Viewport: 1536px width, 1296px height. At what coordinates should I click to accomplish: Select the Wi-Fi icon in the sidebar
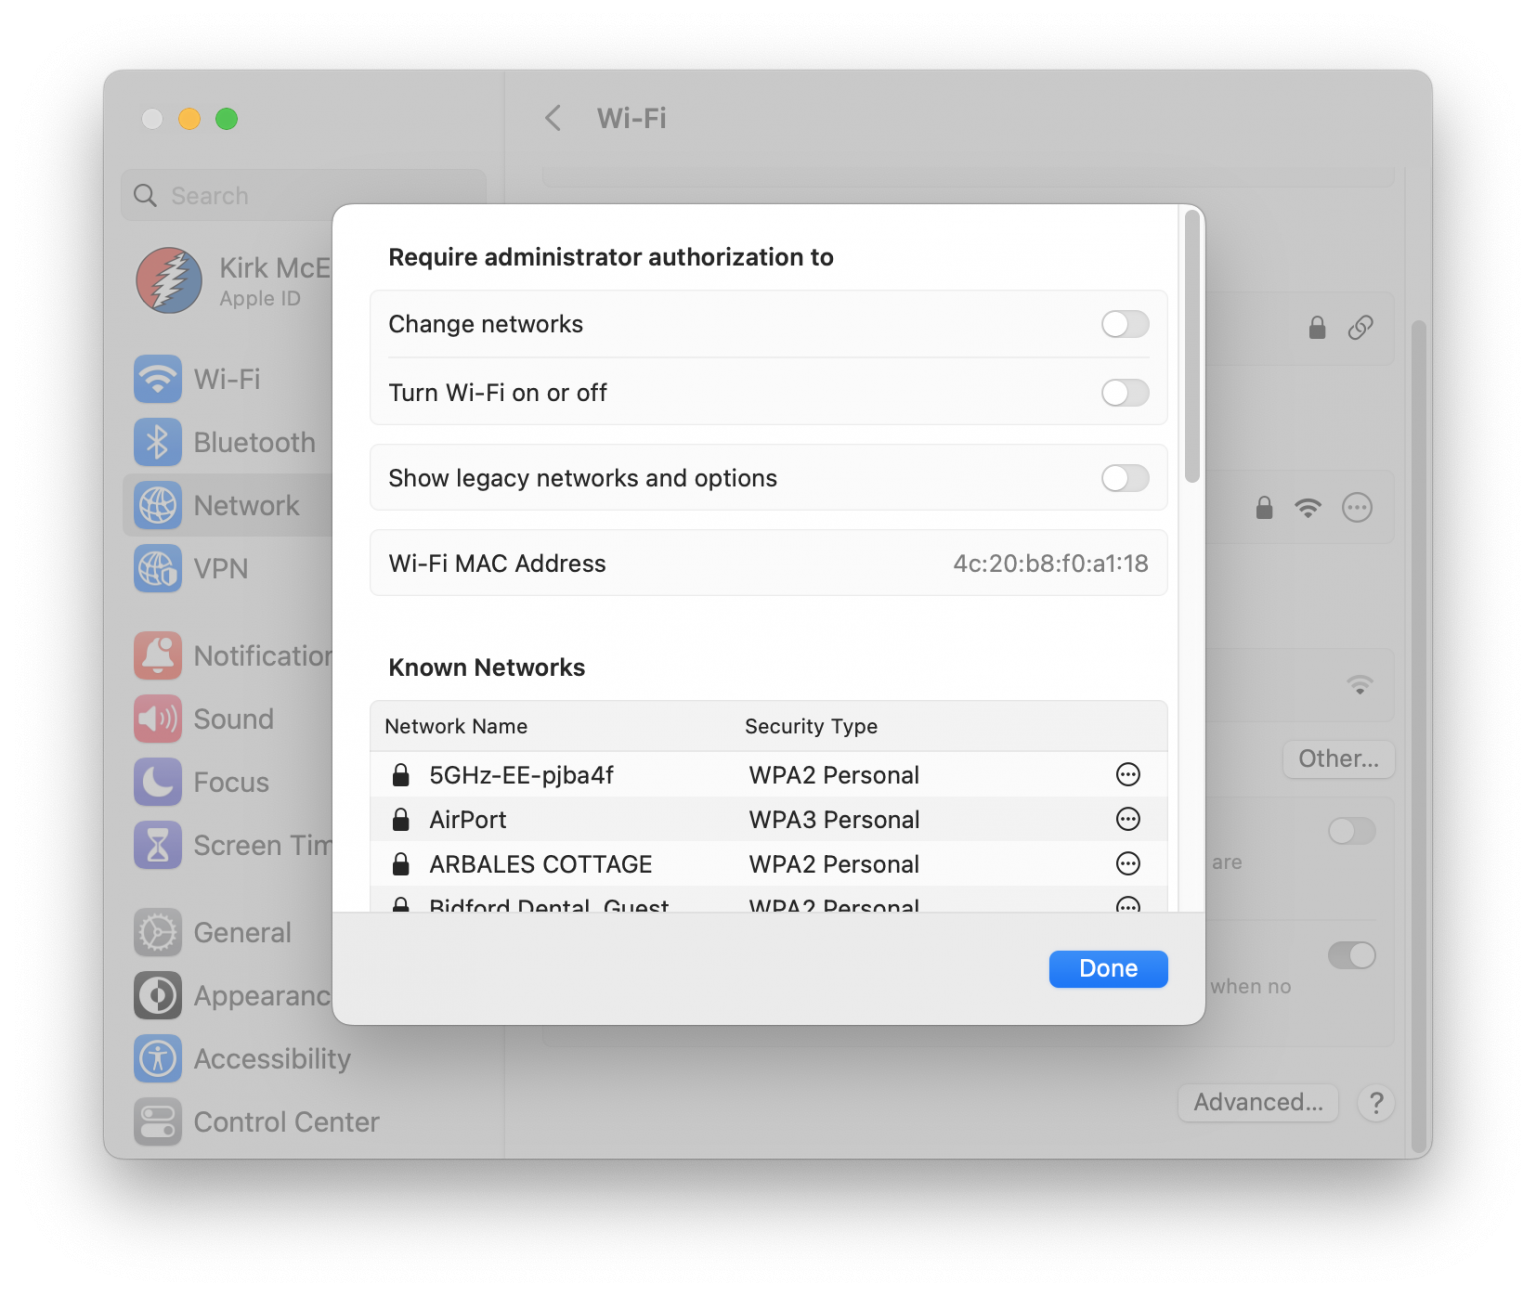click(x=157, y=379)
